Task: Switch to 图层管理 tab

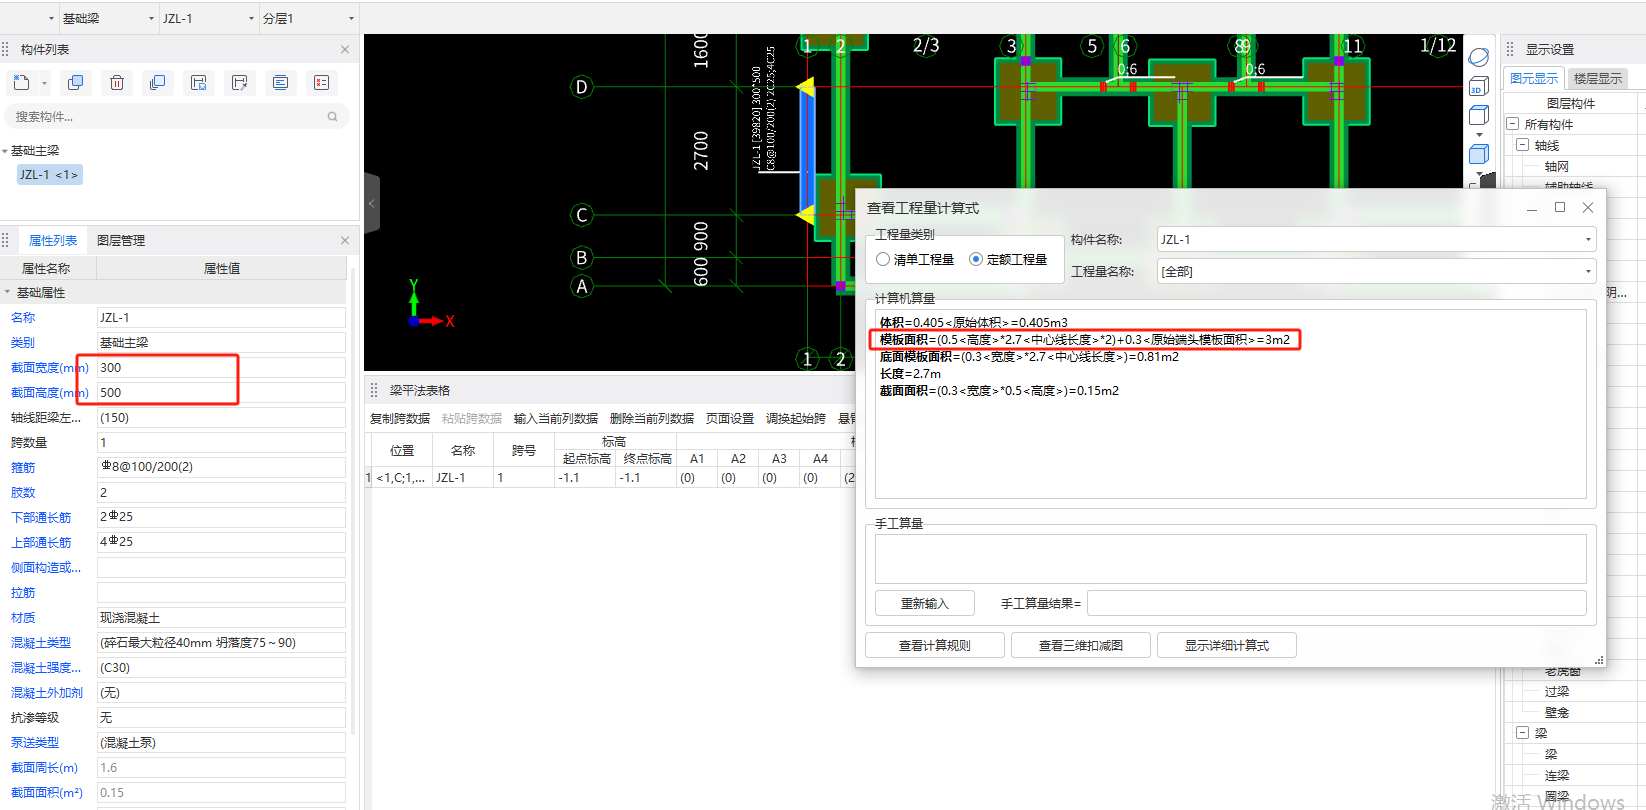Action: tap(121, 241)
